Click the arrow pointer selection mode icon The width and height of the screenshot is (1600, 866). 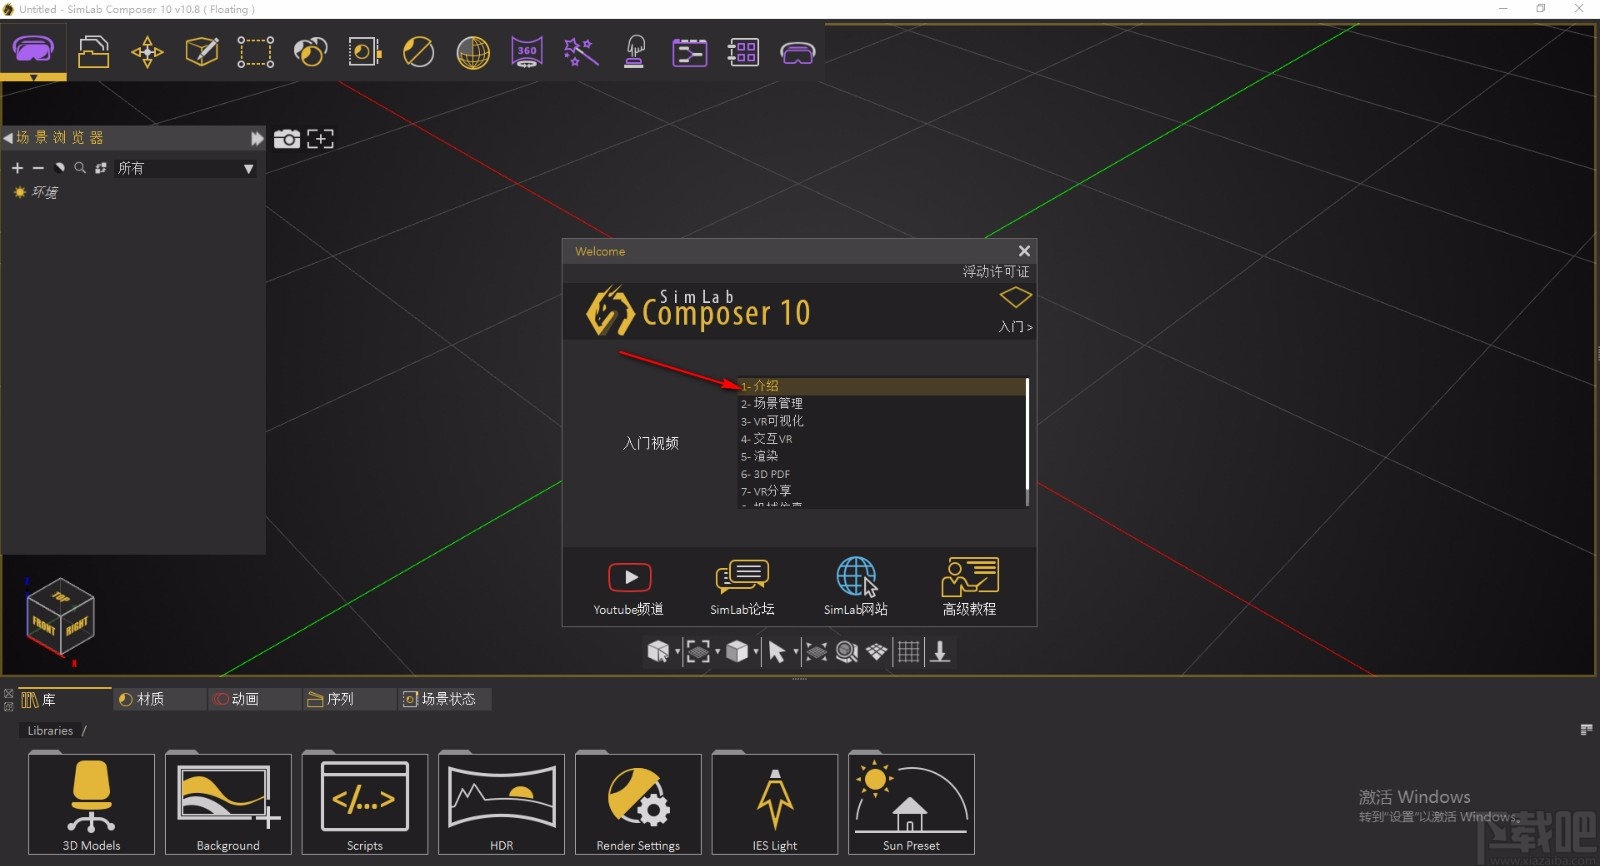[x=776, y=652]
